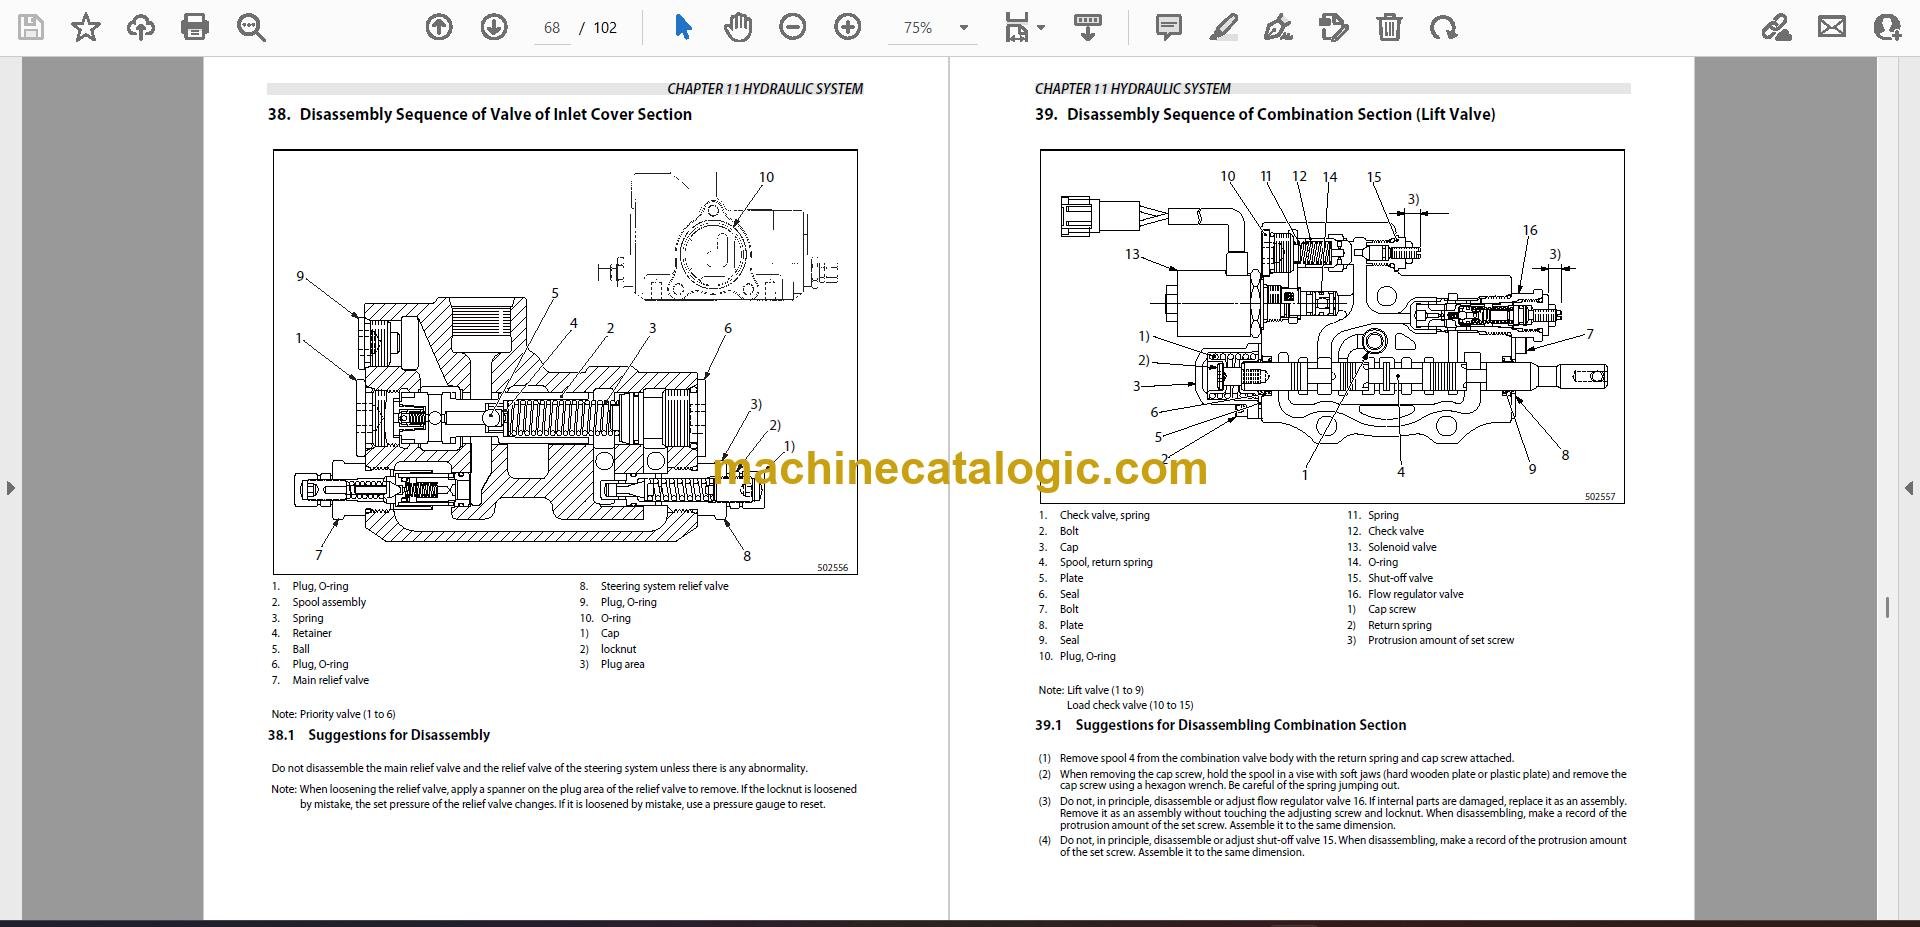The width and height of the screenshot is (1920, 927).
Task: Click the list item "Steering system relief valve"
Action: 664,586
